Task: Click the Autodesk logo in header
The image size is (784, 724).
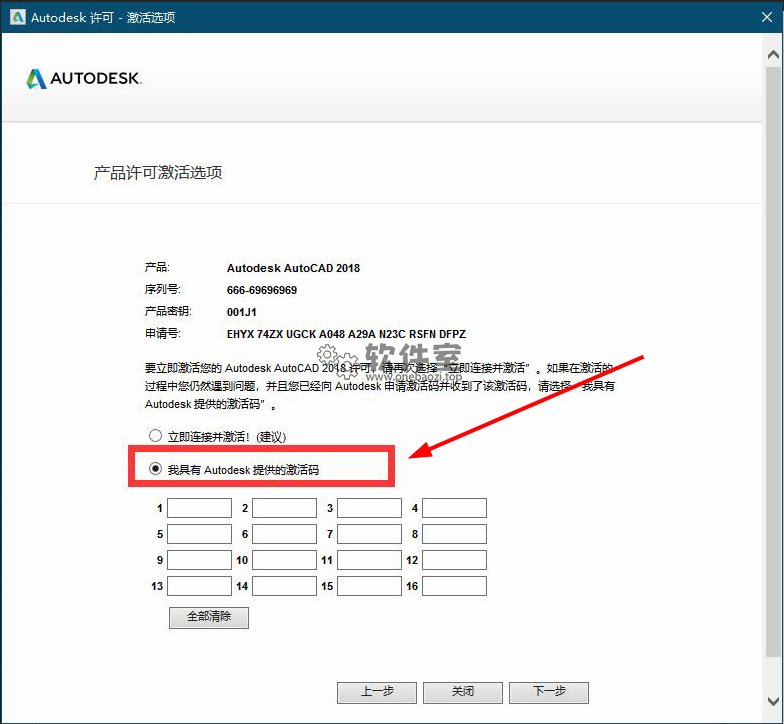Action: pyautogui.click(x=84, y=78)
